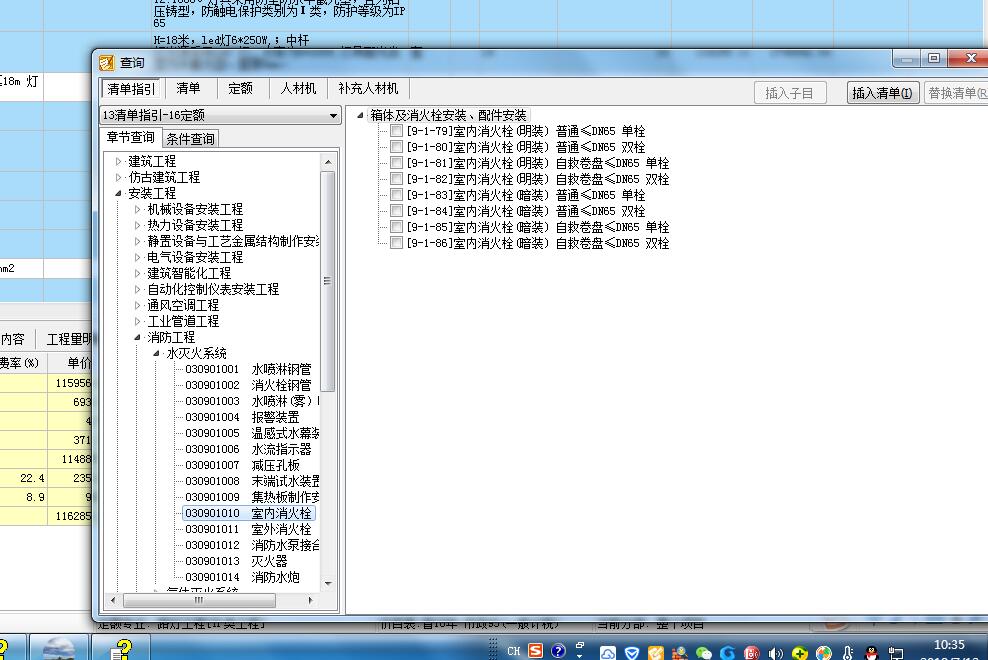Click the tree scroll right arrow
Screen dimensions: 988x660
[x=310, y=600]
